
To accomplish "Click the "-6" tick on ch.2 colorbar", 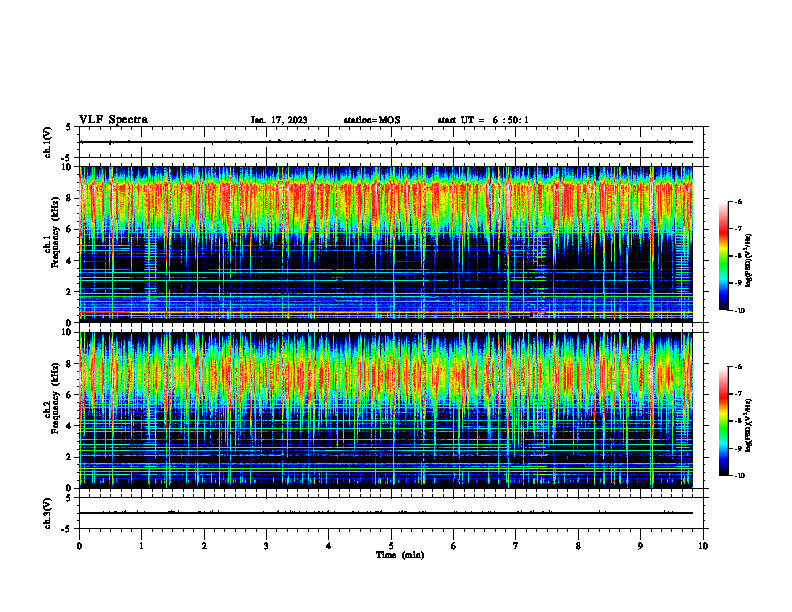I will [738, 367].
